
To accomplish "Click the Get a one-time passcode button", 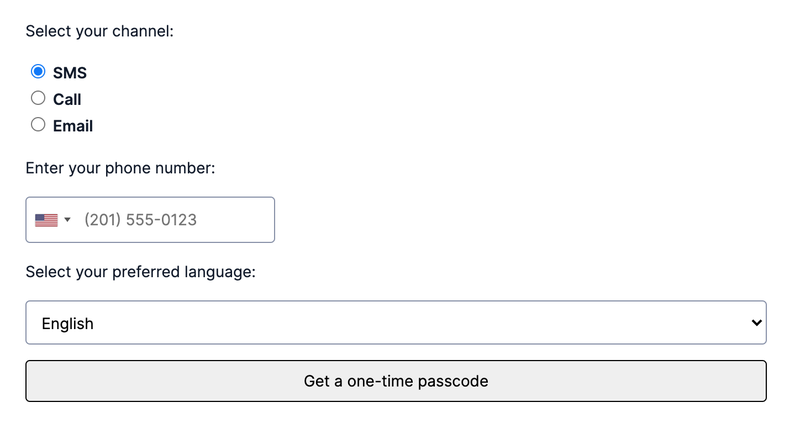I will pos(396,381).
